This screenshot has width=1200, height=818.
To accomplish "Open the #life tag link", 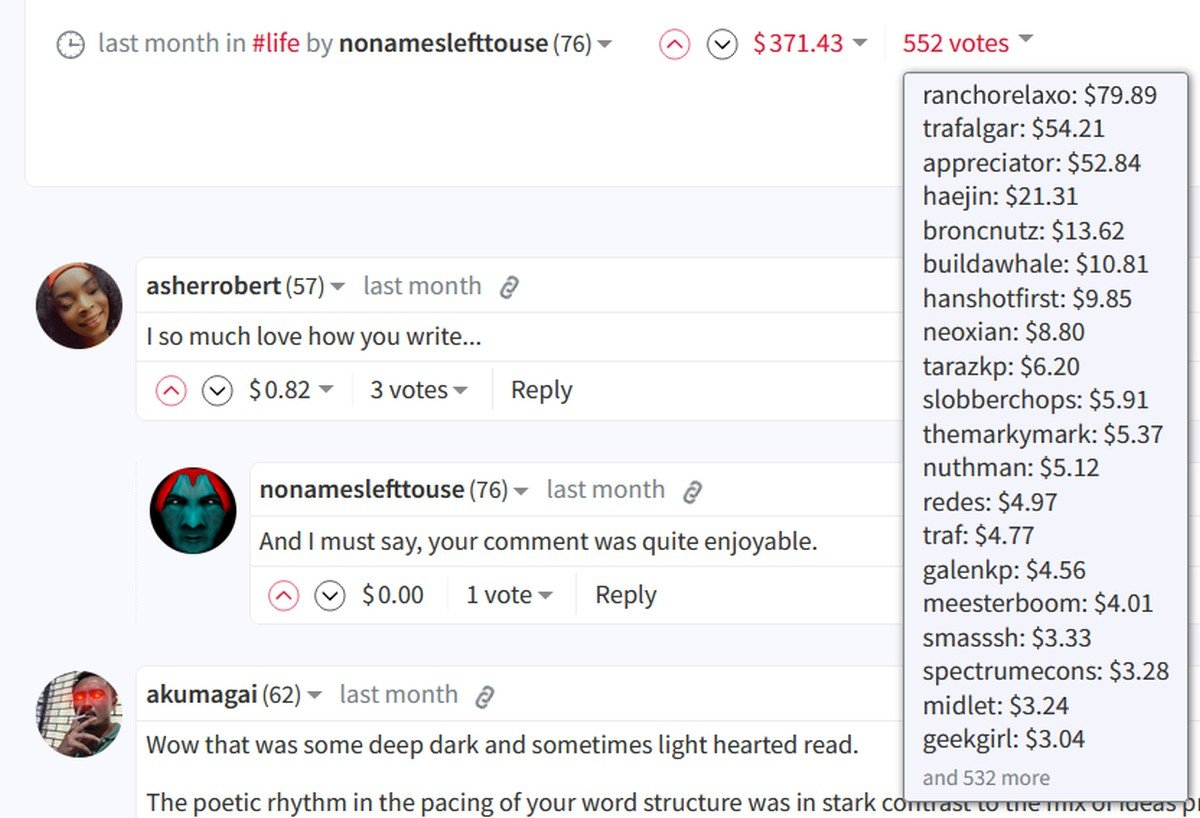I will coord(275,44).
